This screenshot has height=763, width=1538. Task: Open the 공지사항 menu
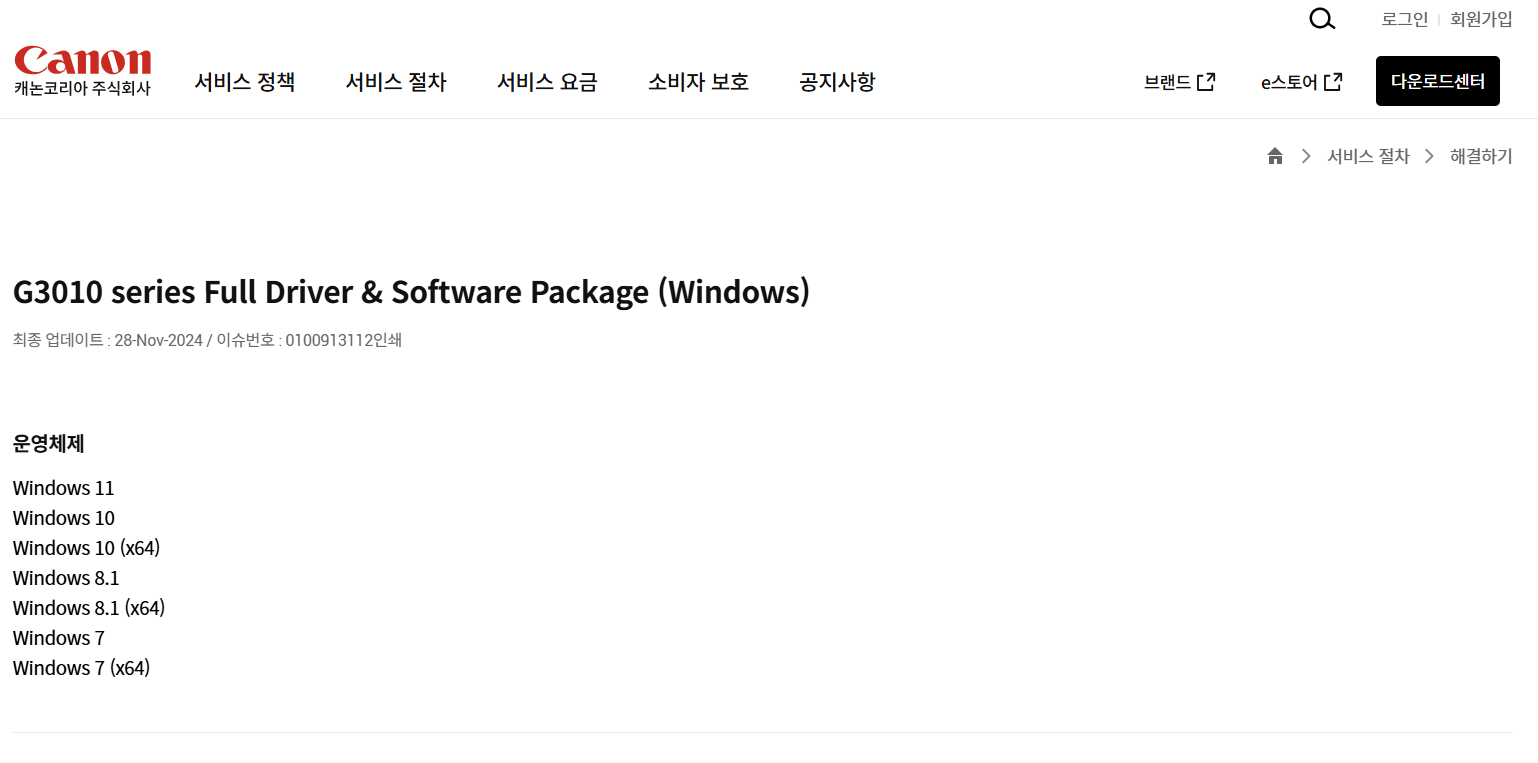tap(837, 82)
